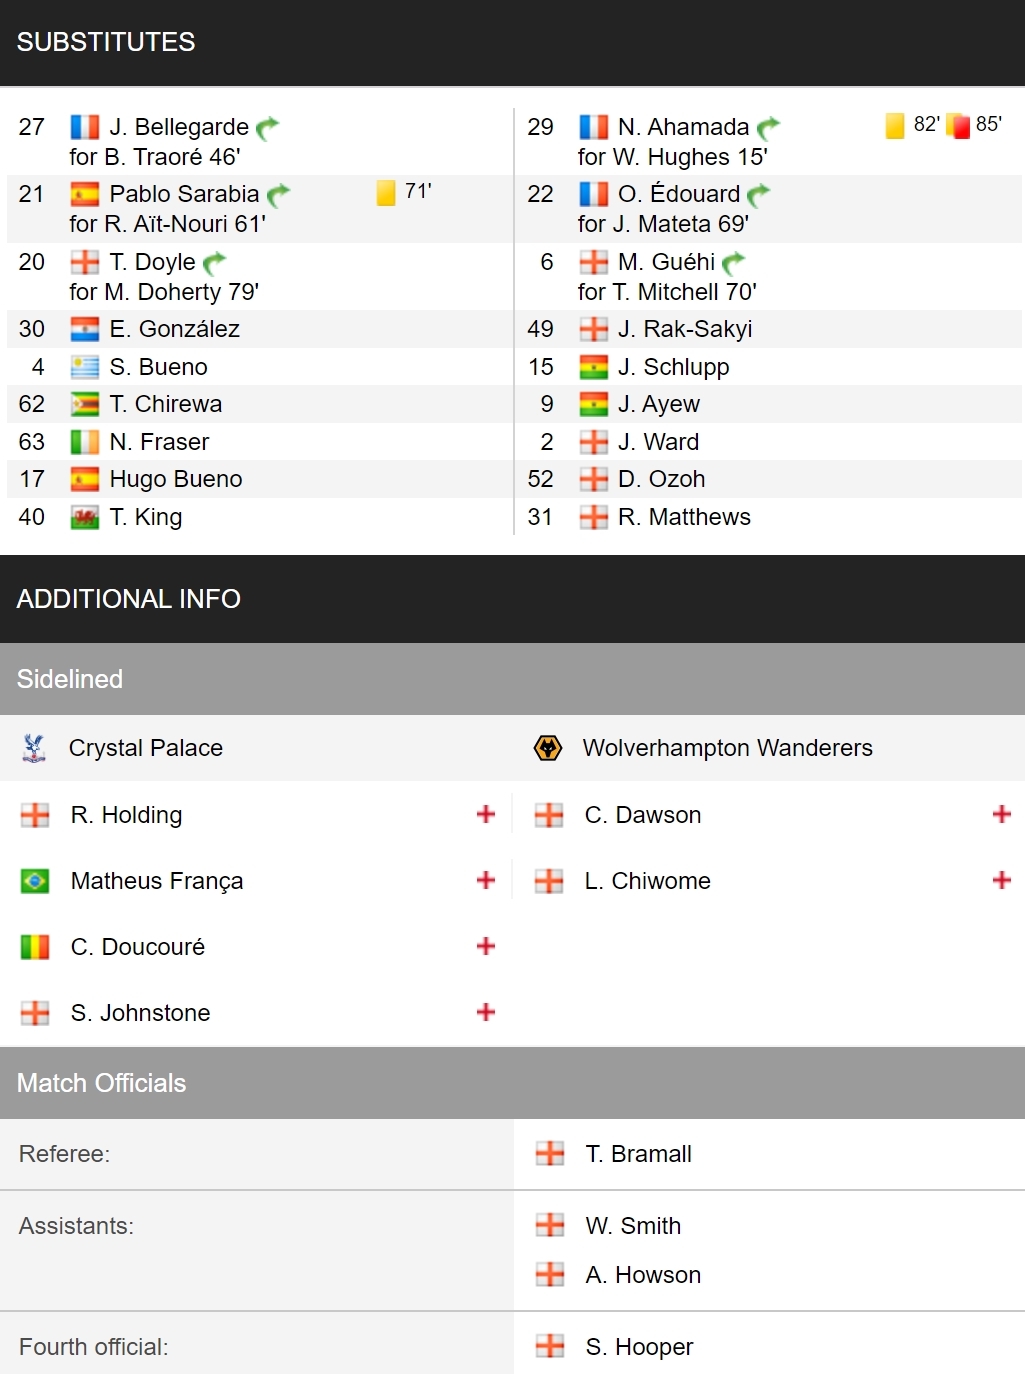Open sidelined player C. Doucouré's page

[138, 947]
